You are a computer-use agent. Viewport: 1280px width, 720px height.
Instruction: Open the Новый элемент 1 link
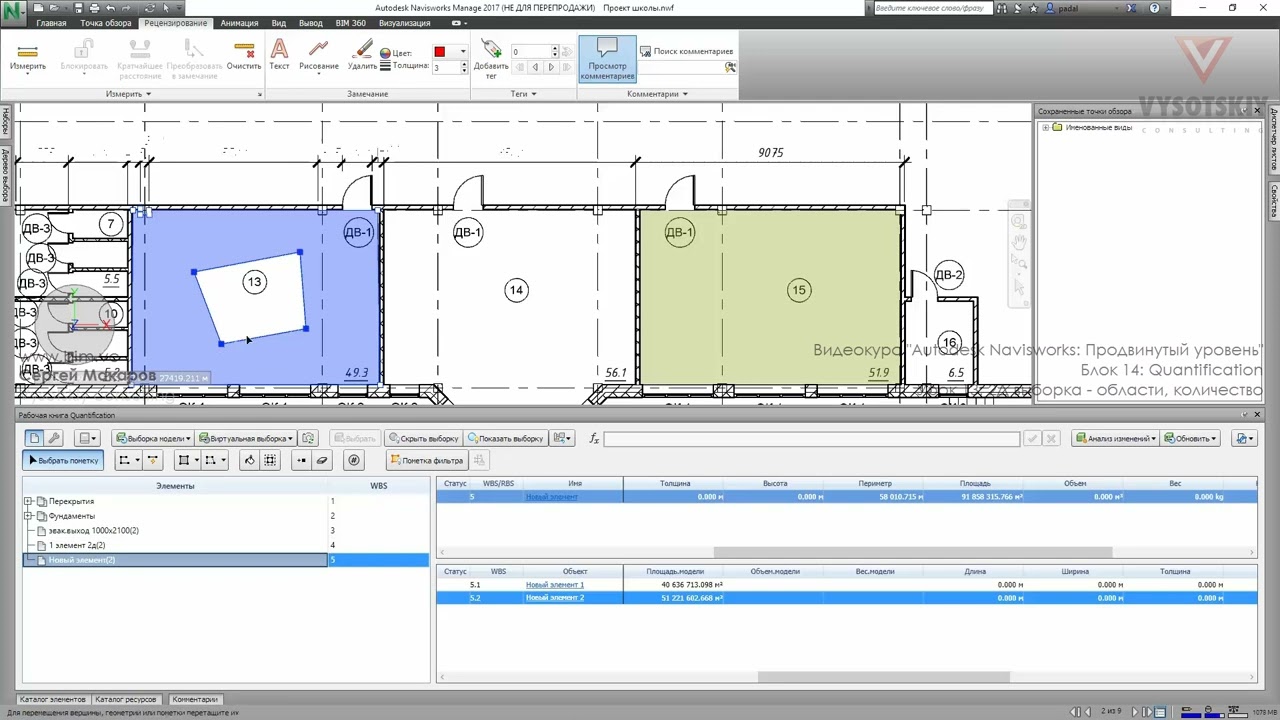point(555,584)
